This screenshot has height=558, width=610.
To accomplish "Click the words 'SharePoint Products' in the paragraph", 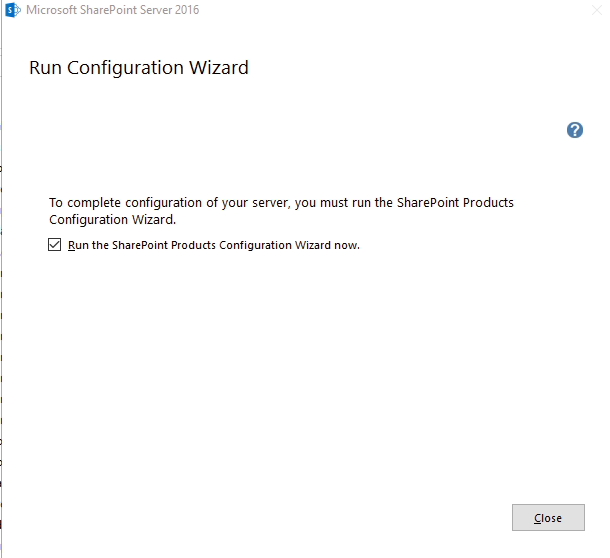I will [x=455, y=203].
